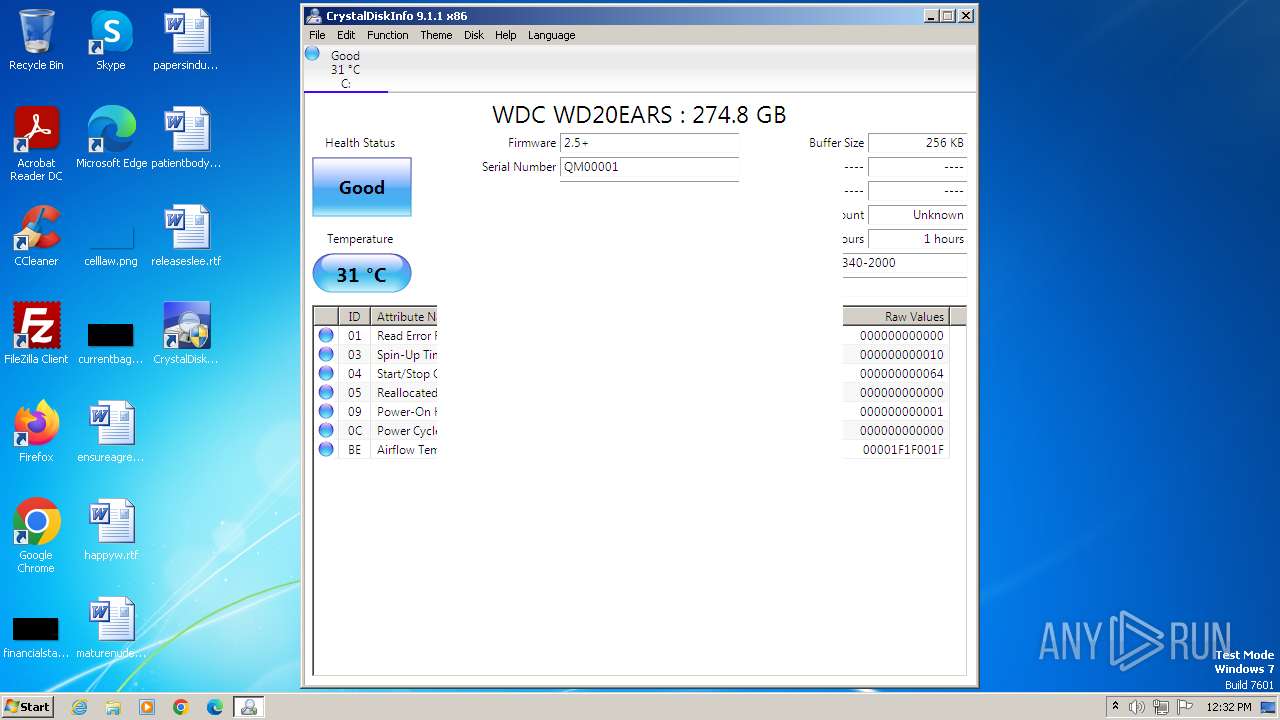Click the Attribute Name column header
The width and height of the screenshot is (1280, 720).
click(x=404, y=316)
